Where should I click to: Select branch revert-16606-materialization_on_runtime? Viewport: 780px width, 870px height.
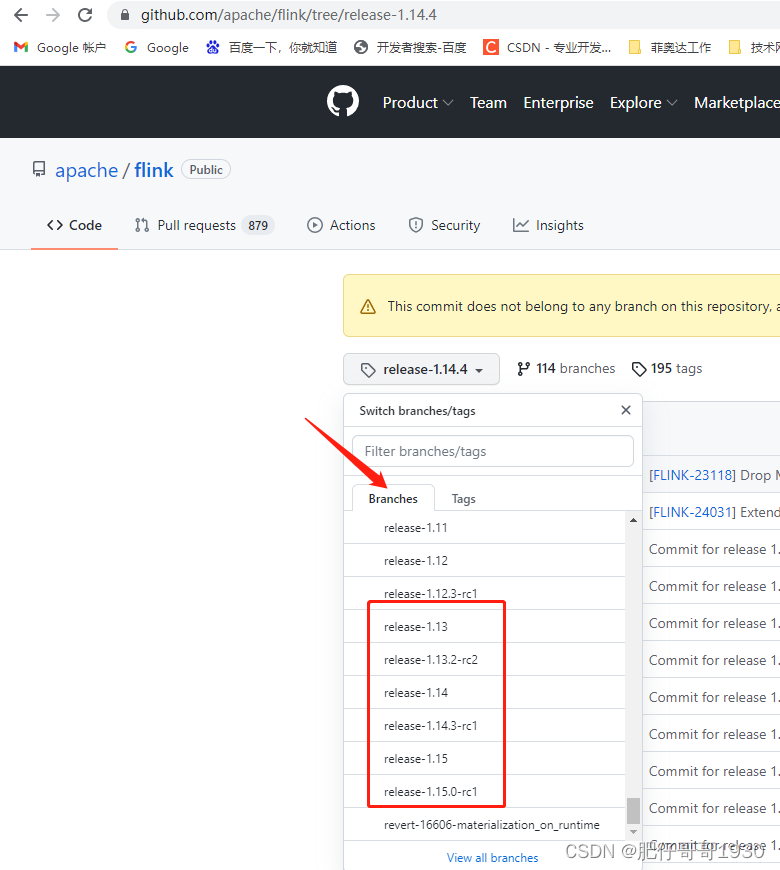(x=484, y=825)
